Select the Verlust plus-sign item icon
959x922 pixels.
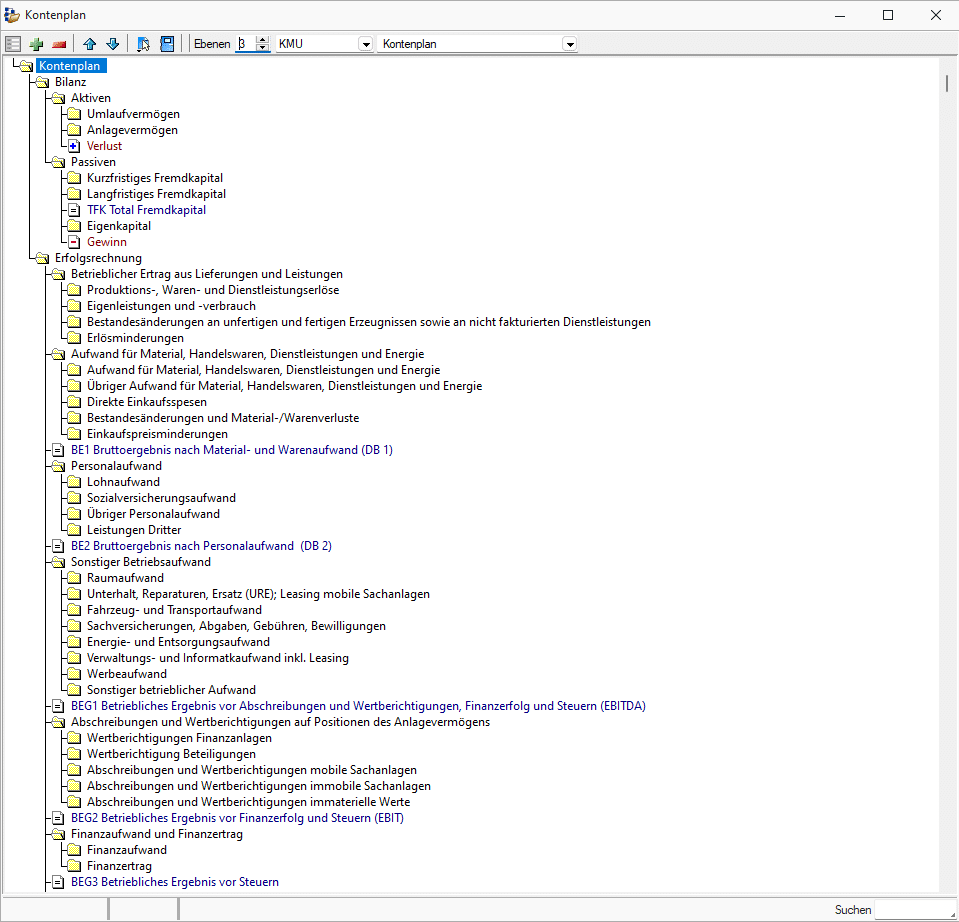click(74, 146)
